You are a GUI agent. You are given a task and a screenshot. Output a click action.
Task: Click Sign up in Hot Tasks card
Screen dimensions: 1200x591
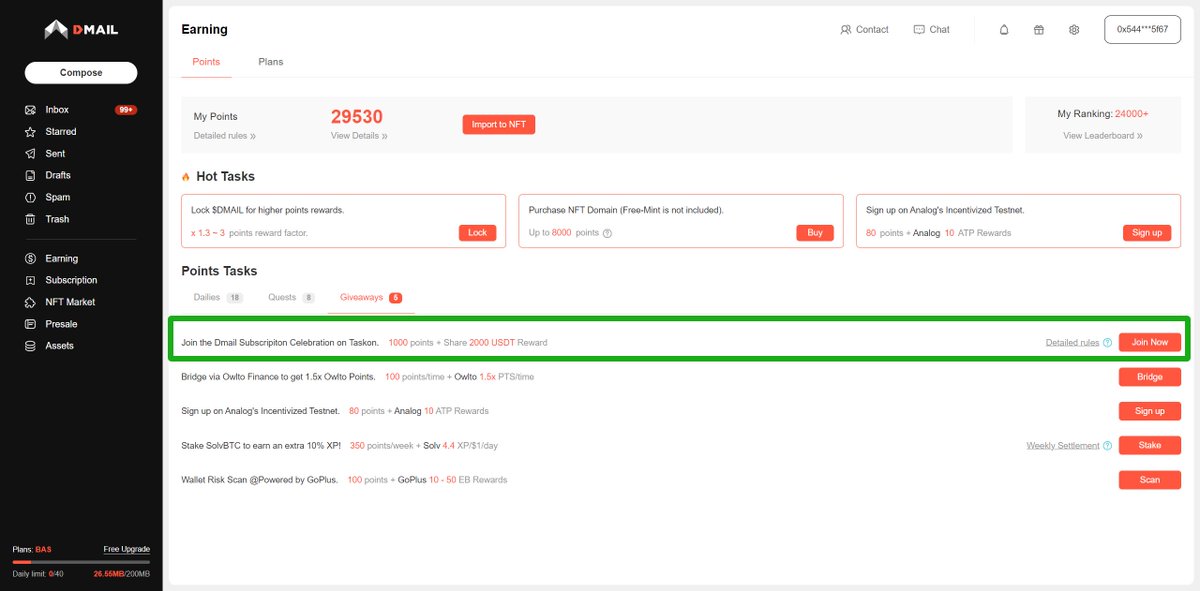click(1147, 233)
